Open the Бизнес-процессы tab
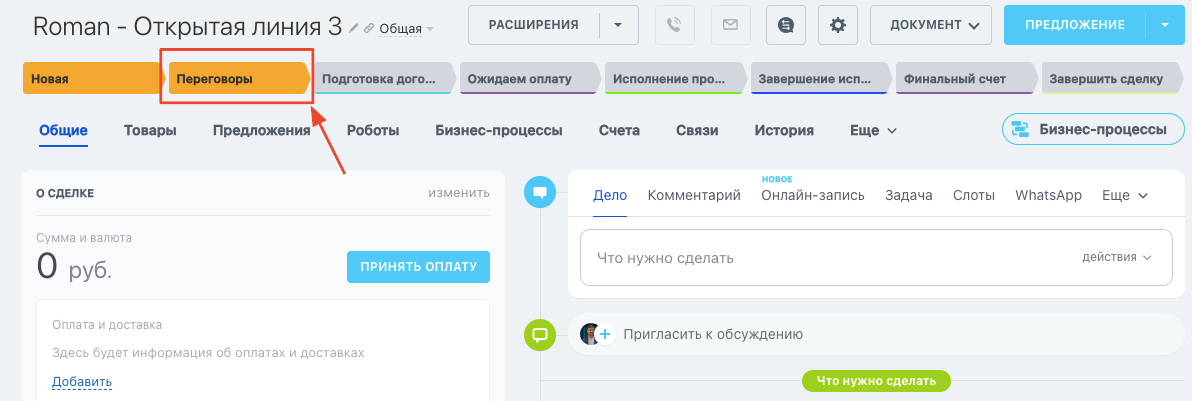Viewport: 1192px width, 401px height. point(499,130)
